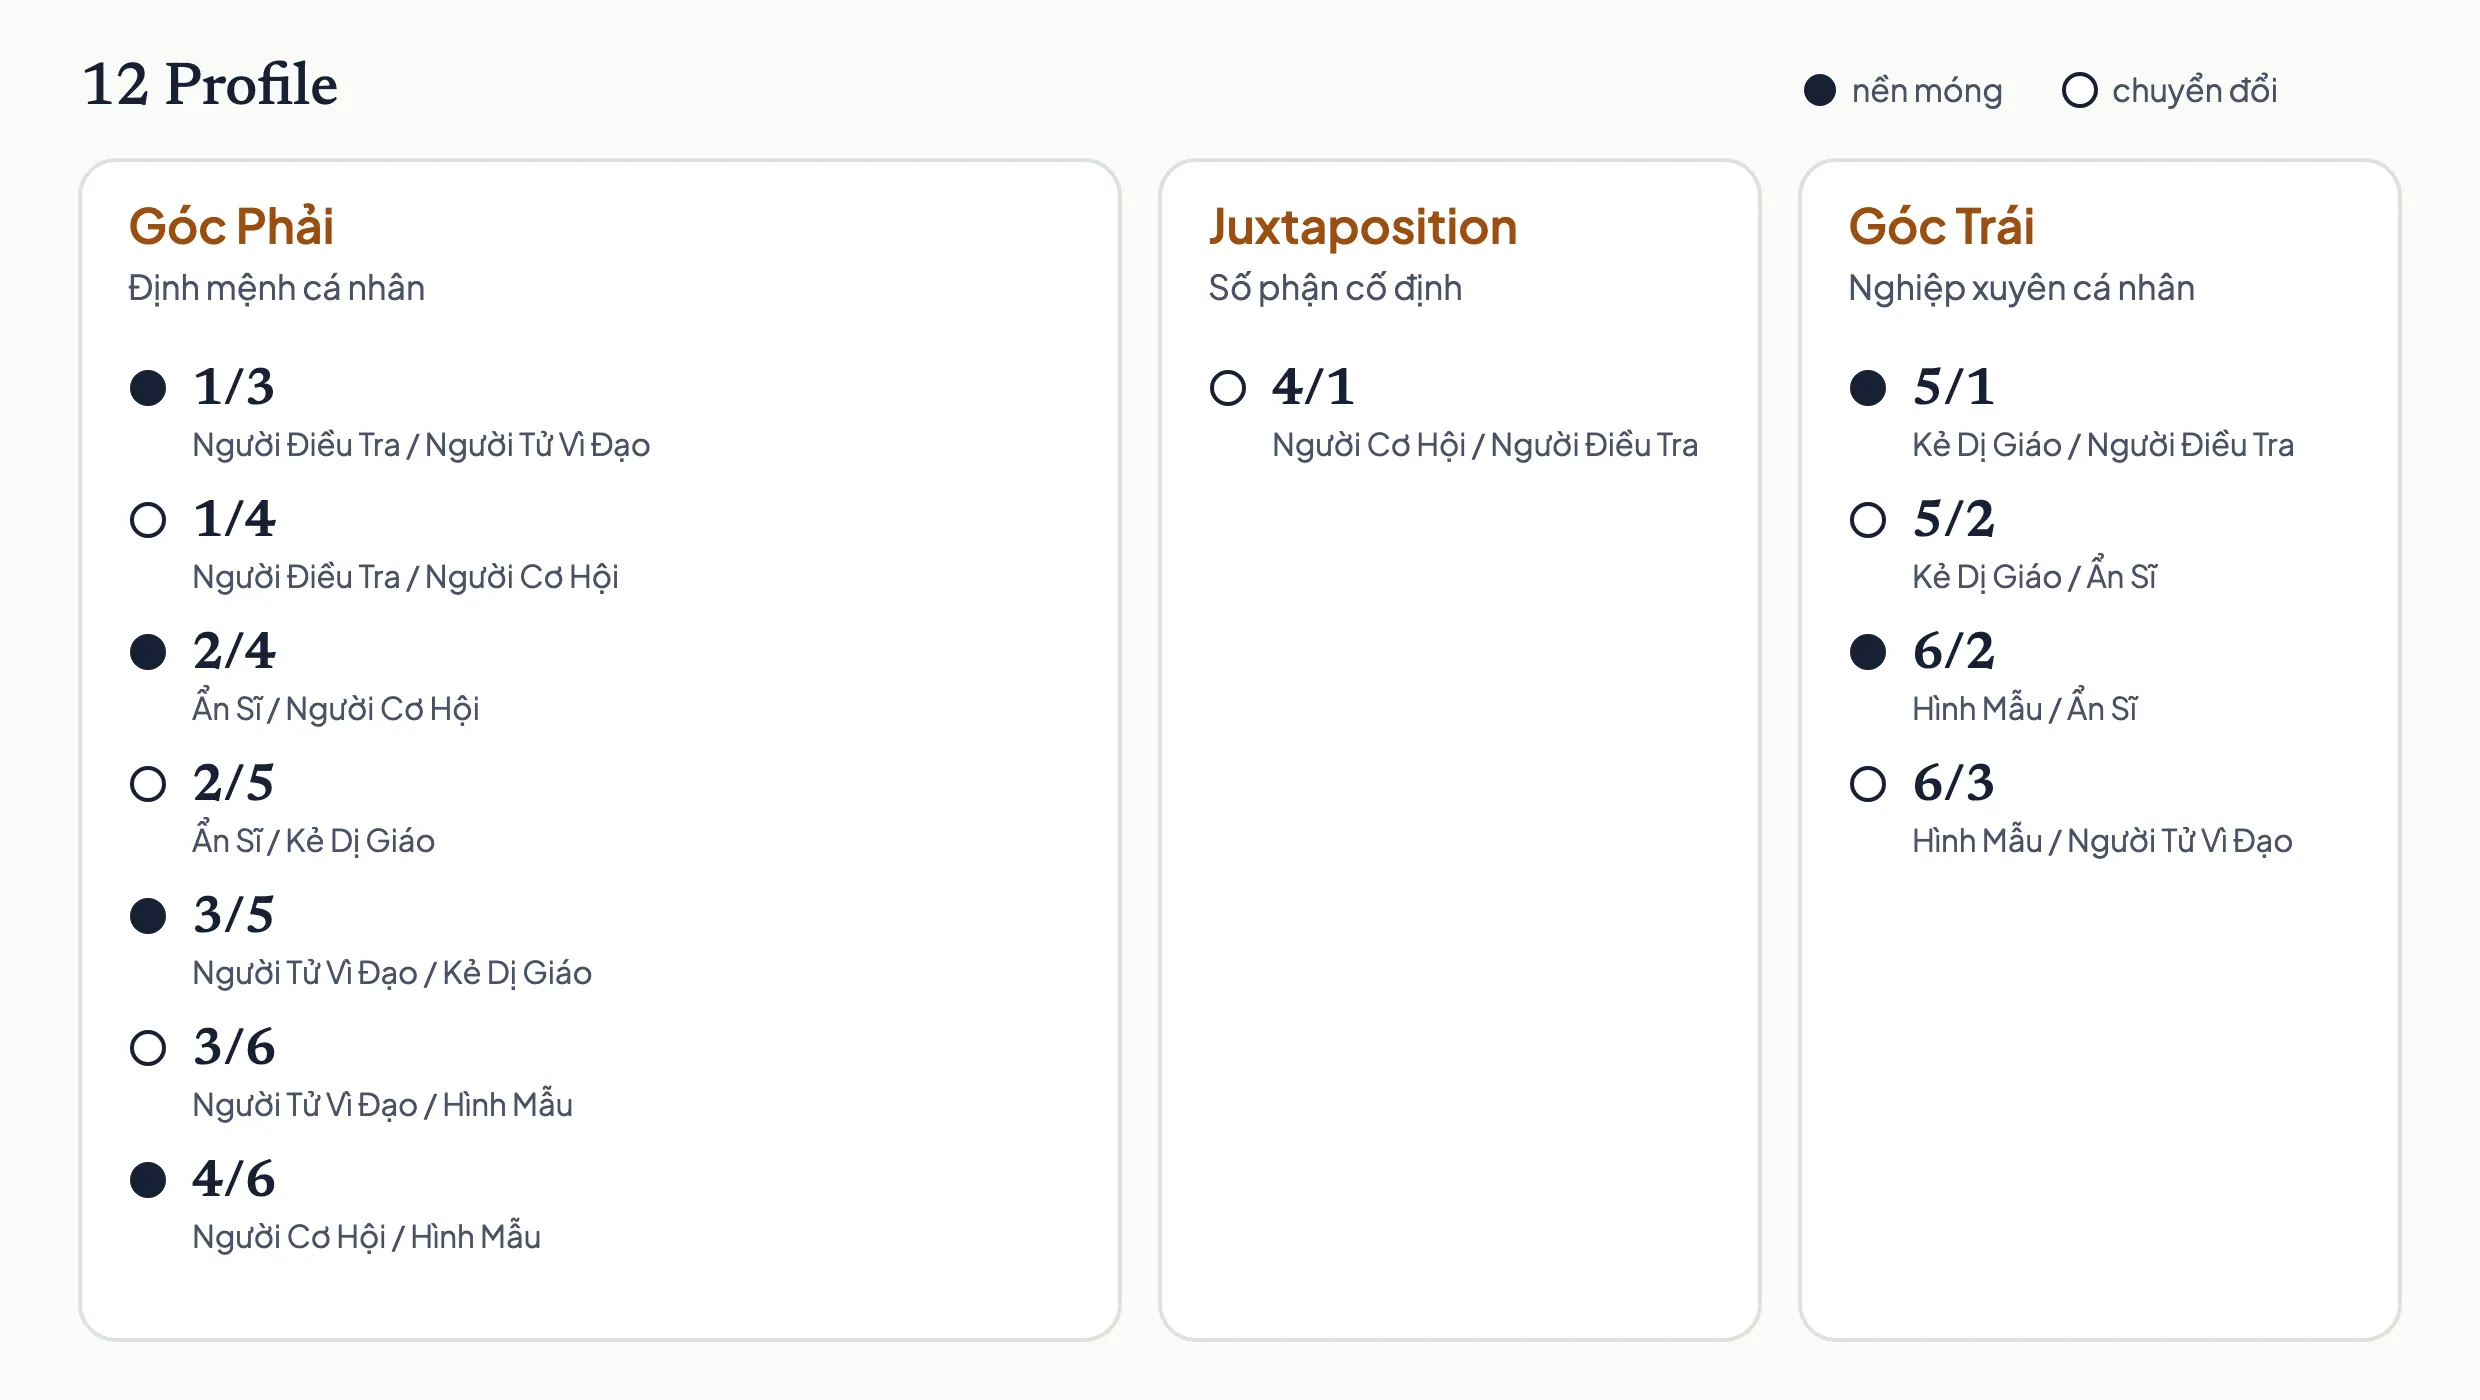Select the 4/6 profile number

[234, 1179]
